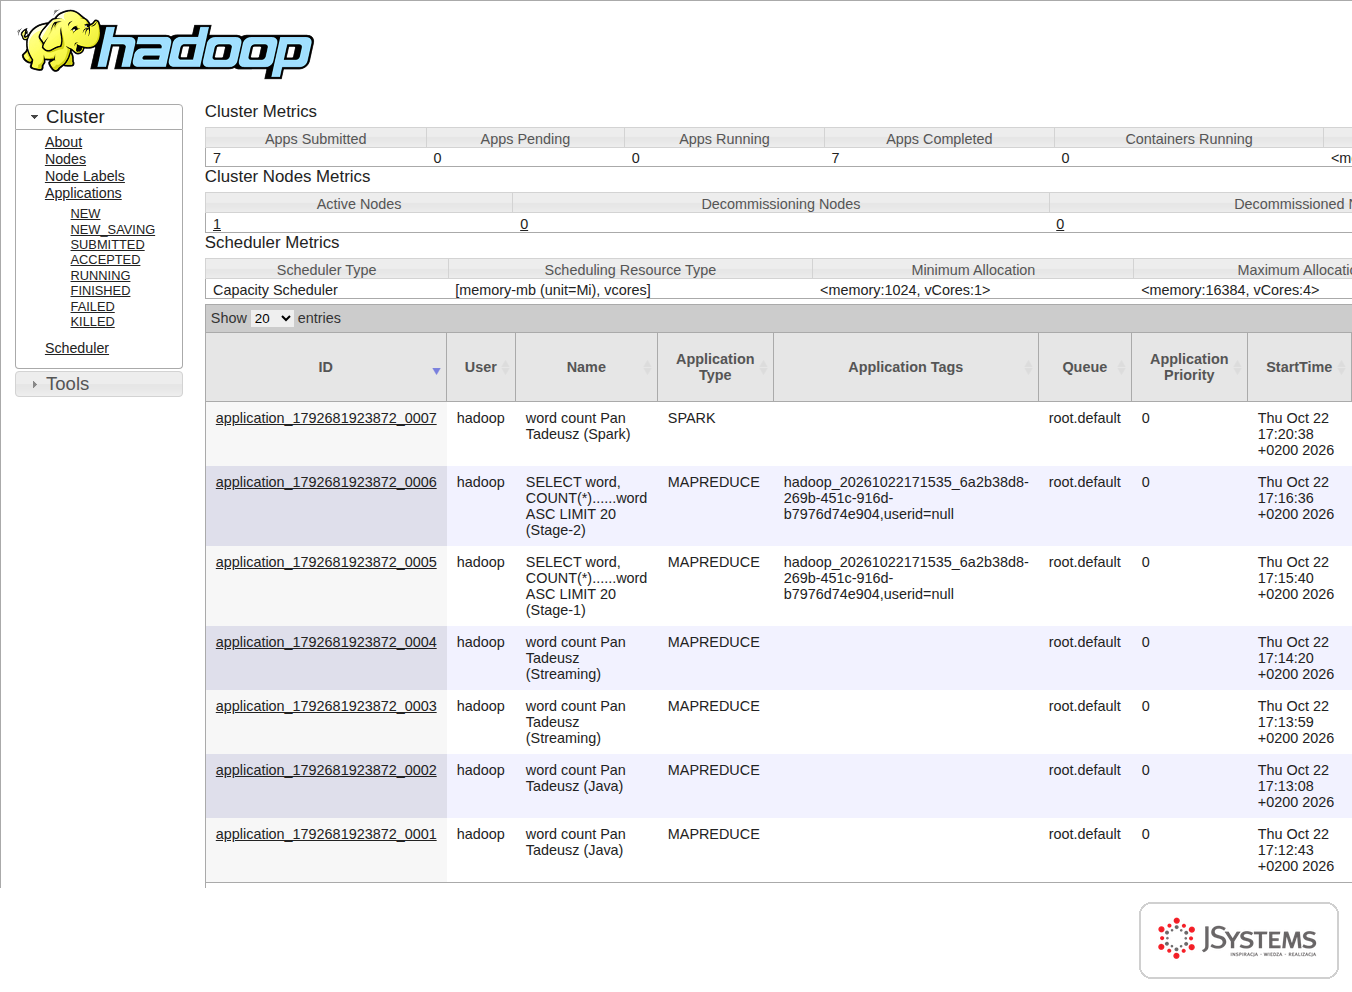Sort table by StartTime column
This screenshot has height=992, width=1352.
click(x=1299, y=367)
